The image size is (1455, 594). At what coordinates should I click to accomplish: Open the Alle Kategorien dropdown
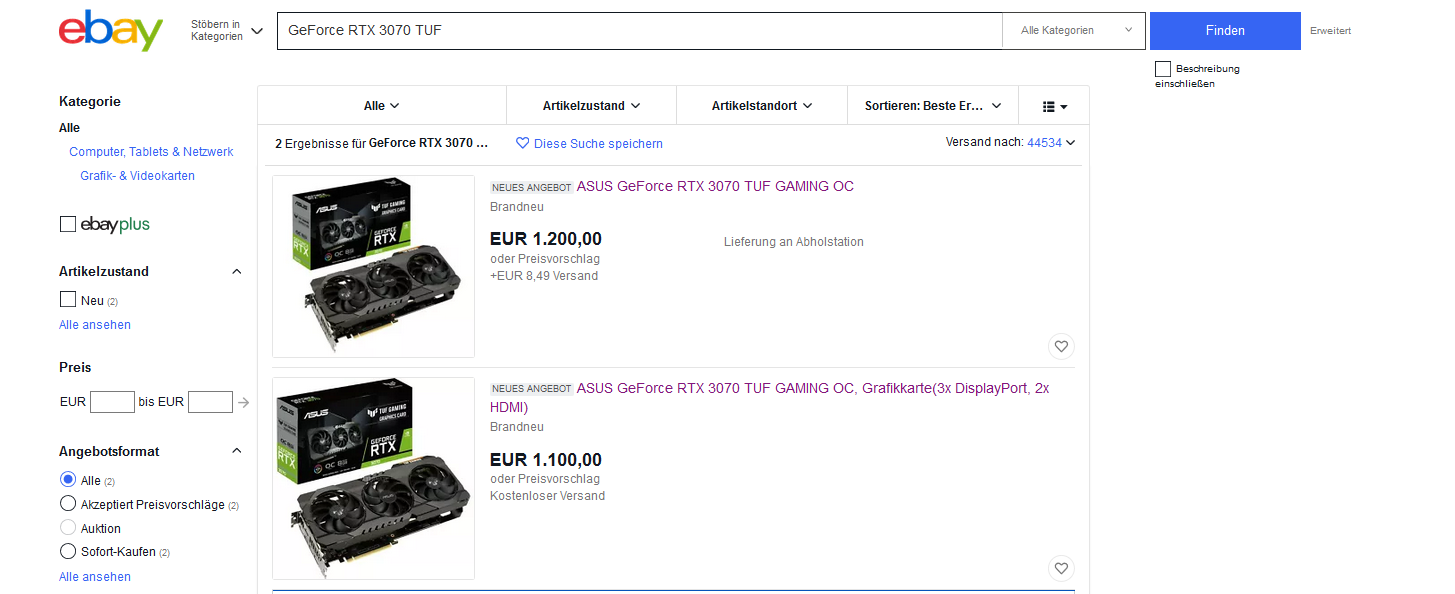(1075, 31)
